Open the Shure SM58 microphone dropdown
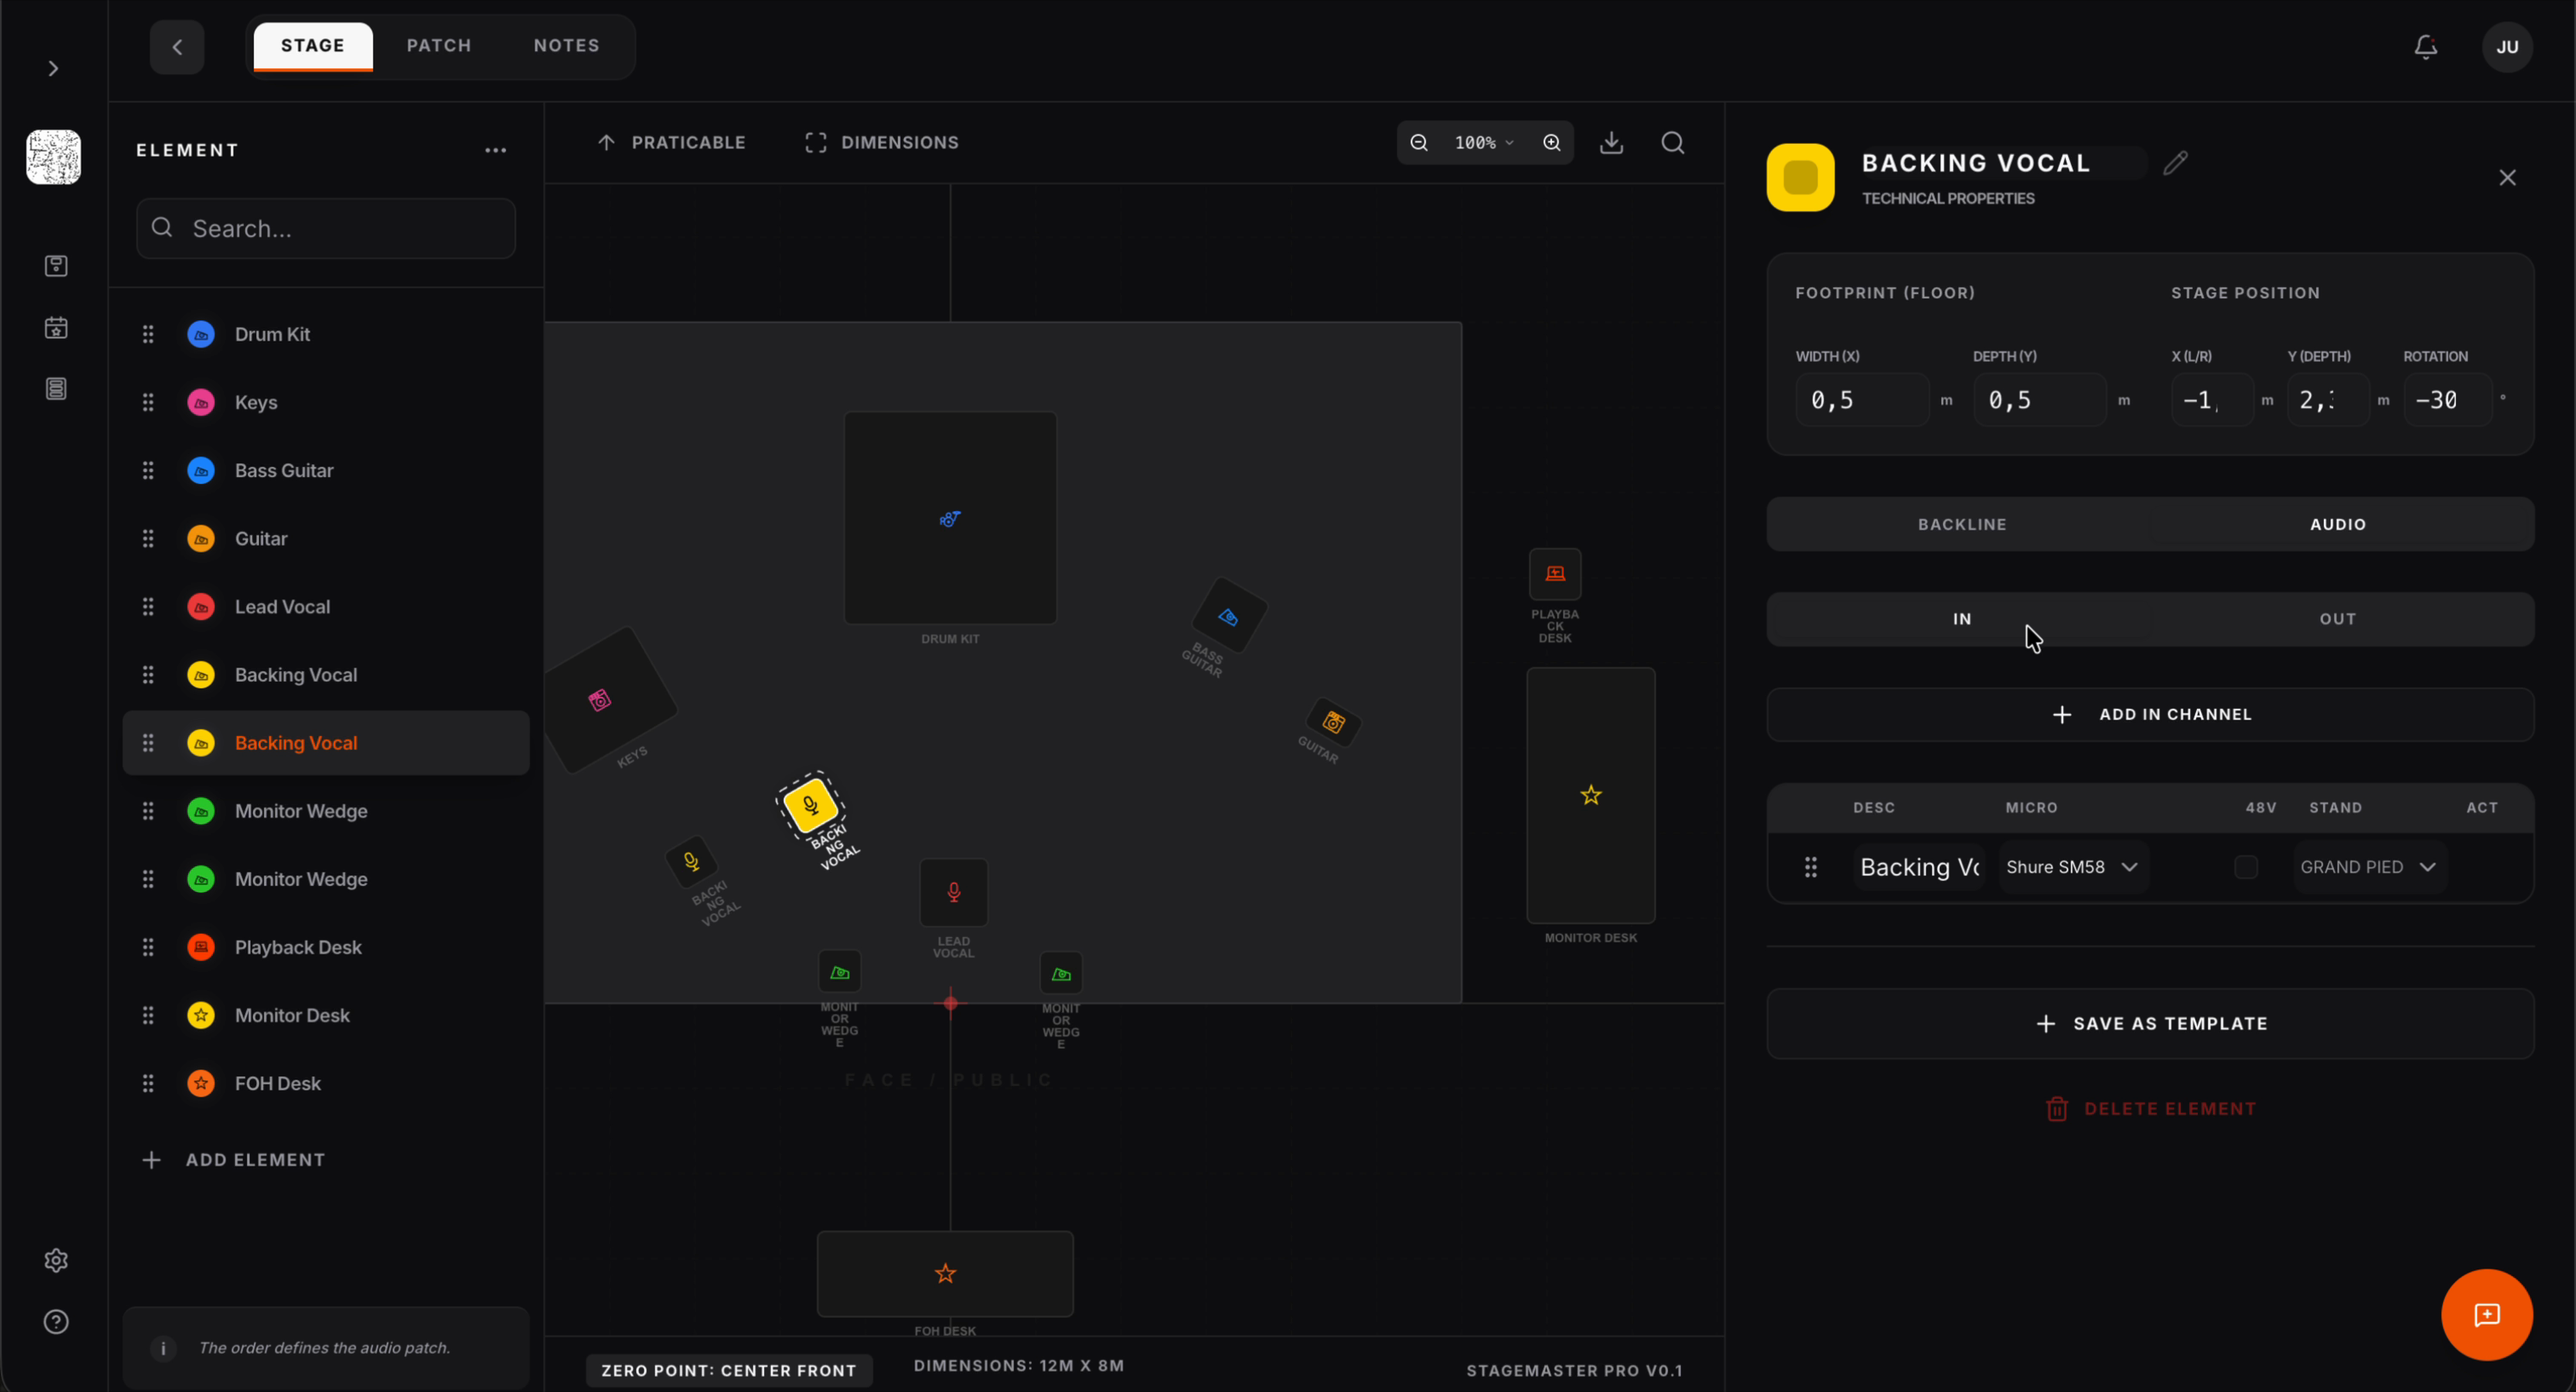The image size is (2576, 1392). coord(2071,867)
